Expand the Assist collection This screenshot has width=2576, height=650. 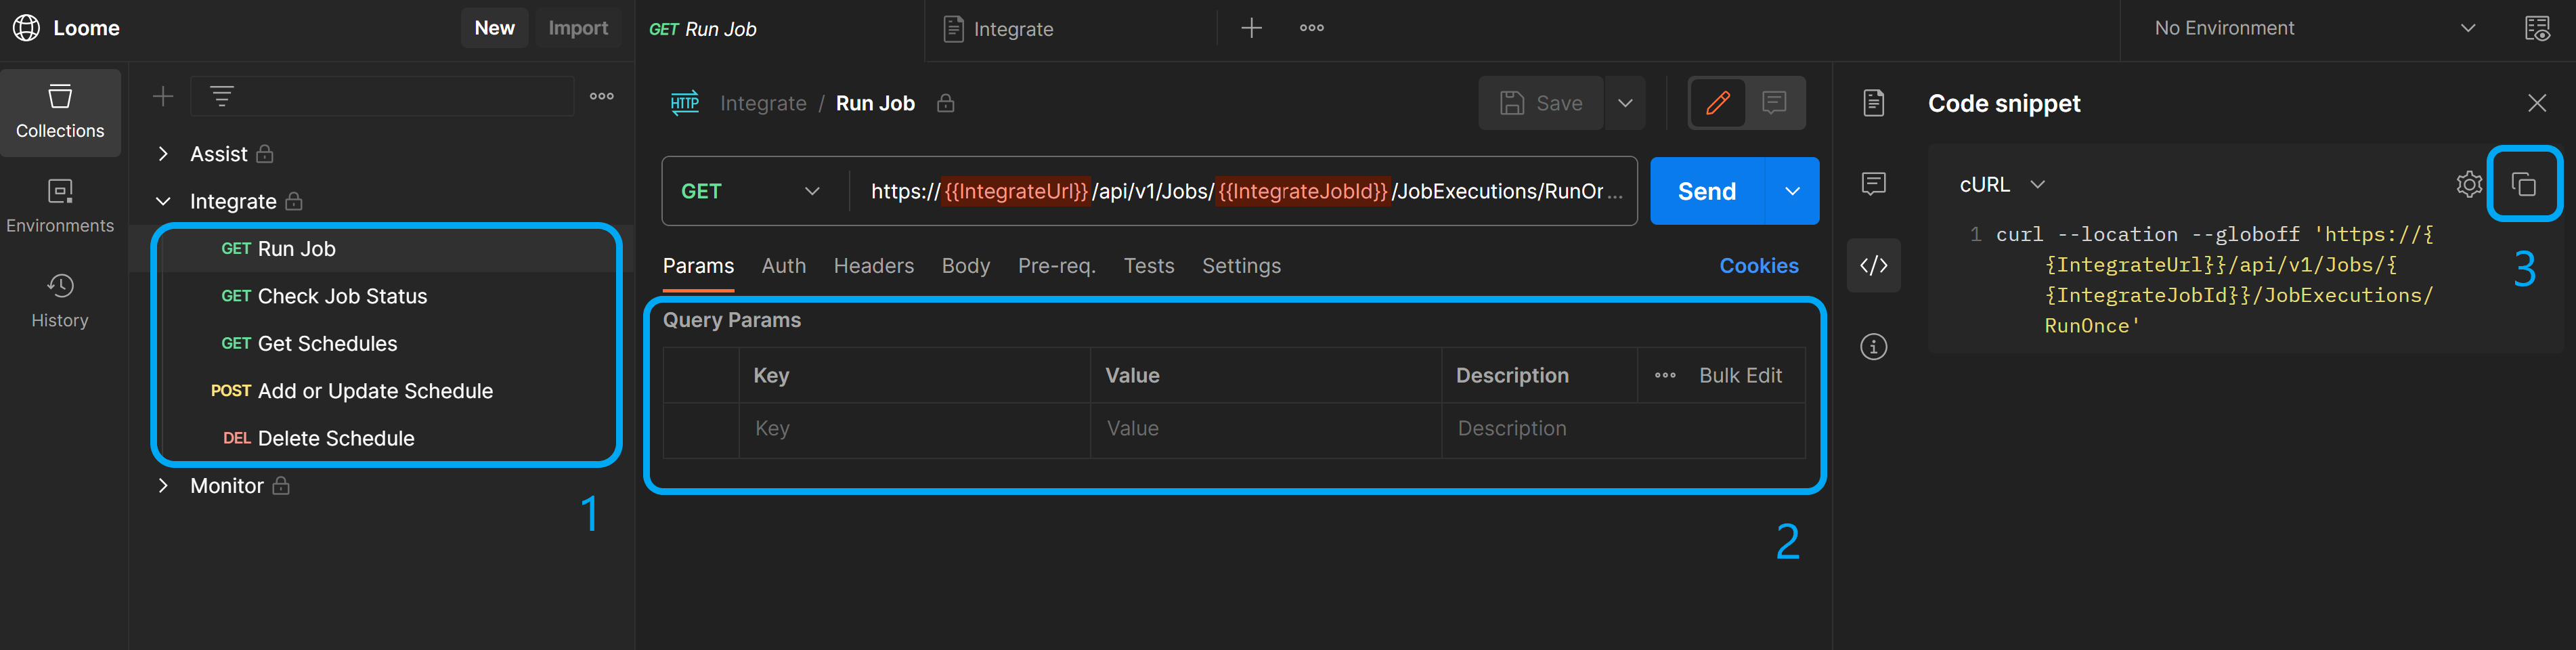pyautogui.click(x=163, y=154)
